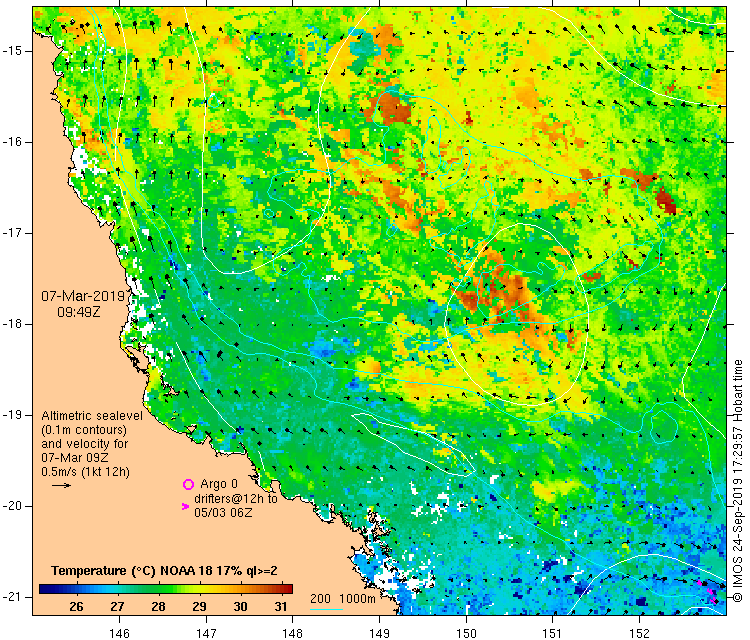
Task: Click the 'Altimetric sealevel' legend text
Action: pos(92,416)
